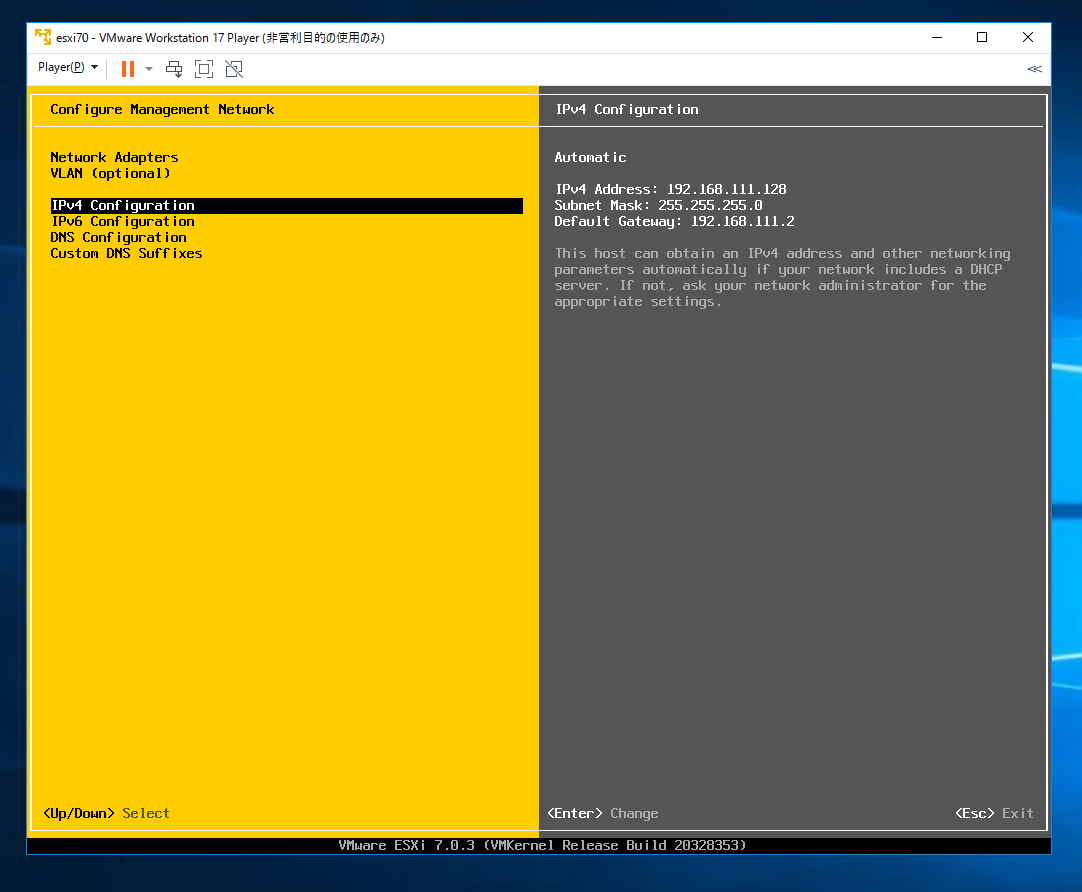Select Network Adapters menu entry

tap(114, 157)
